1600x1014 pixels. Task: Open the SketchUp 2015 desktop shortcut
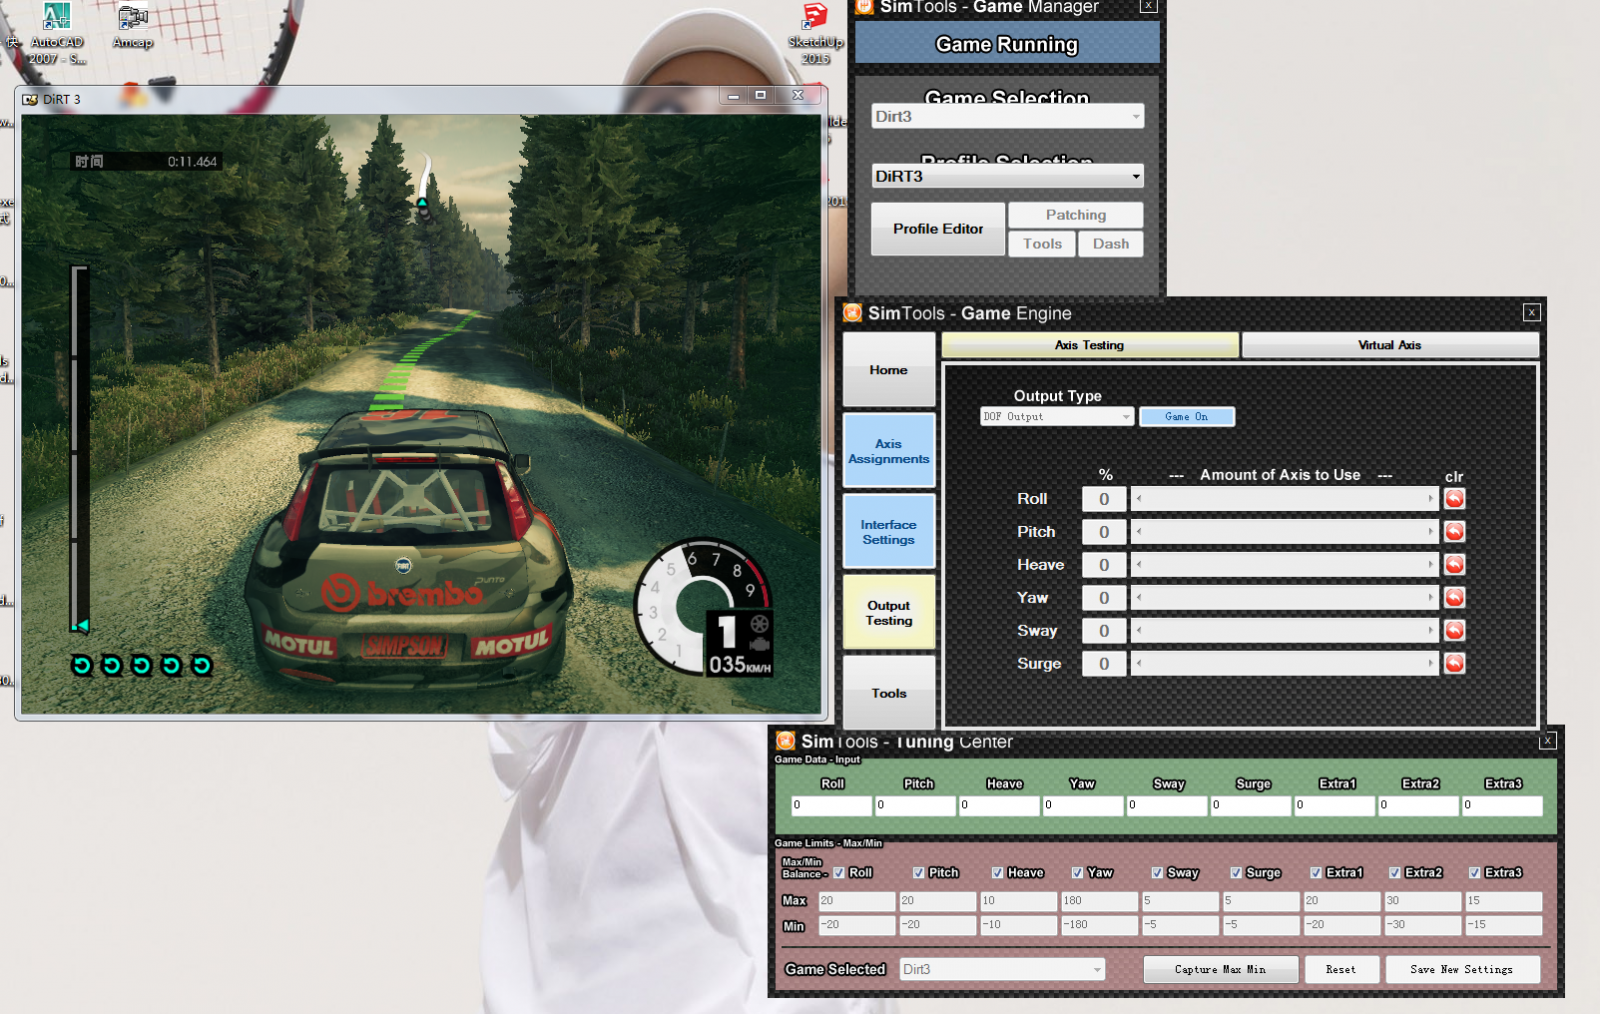(815, 33)
